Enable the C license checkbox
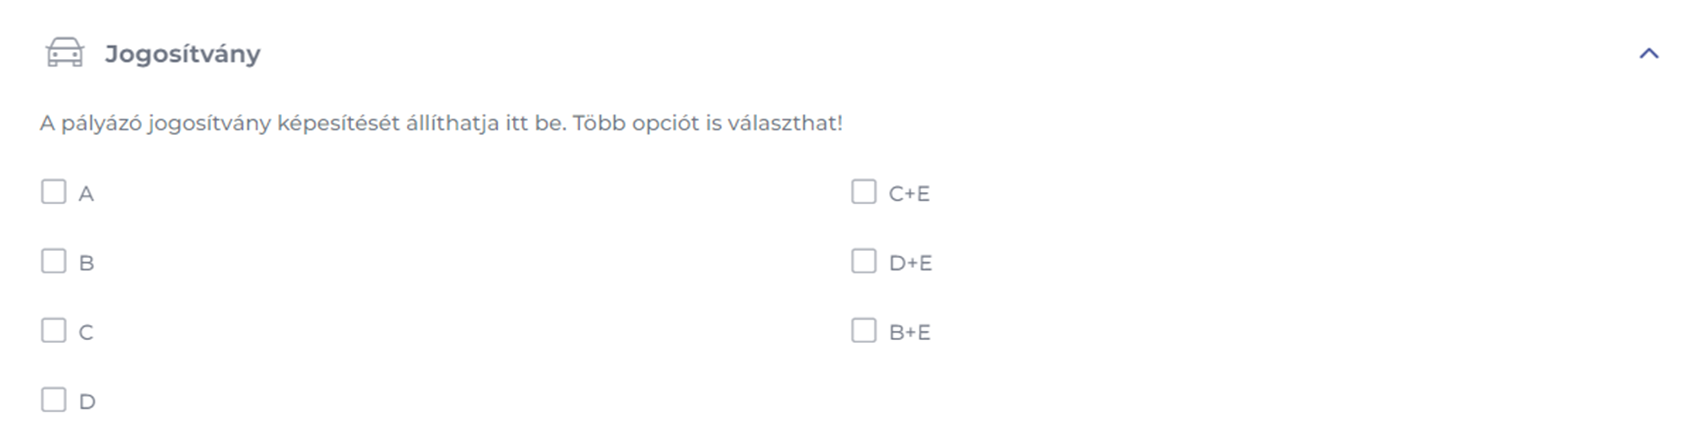The height and width of the screenshot is (443, 1703). (x=53, y=331)
